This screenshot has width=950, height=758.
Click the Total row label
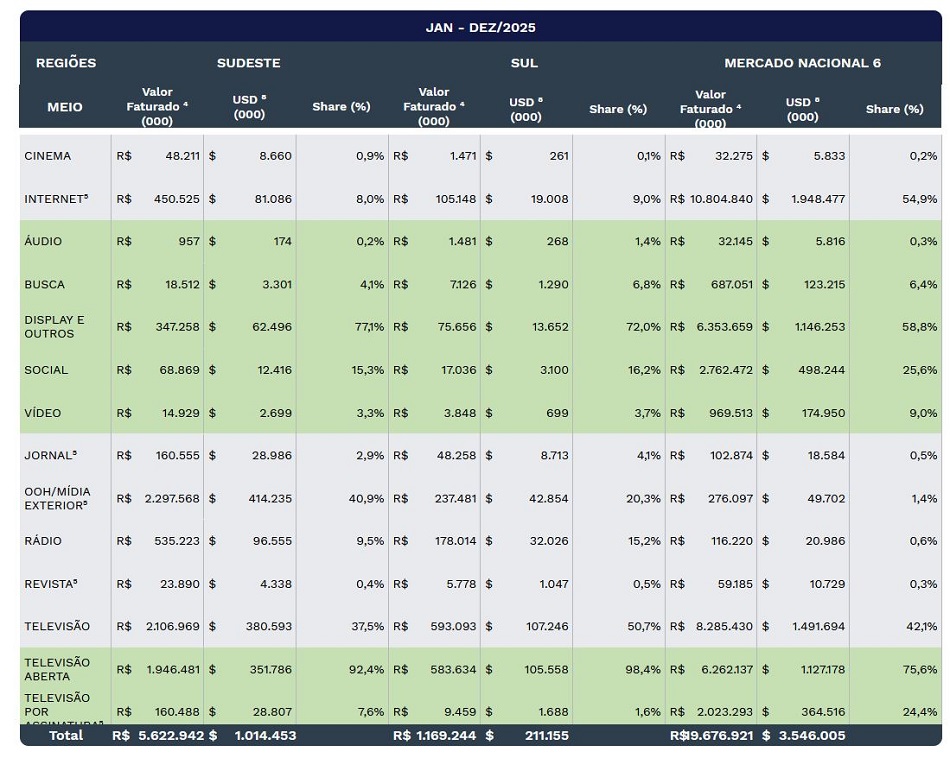(x=65, y=736)
